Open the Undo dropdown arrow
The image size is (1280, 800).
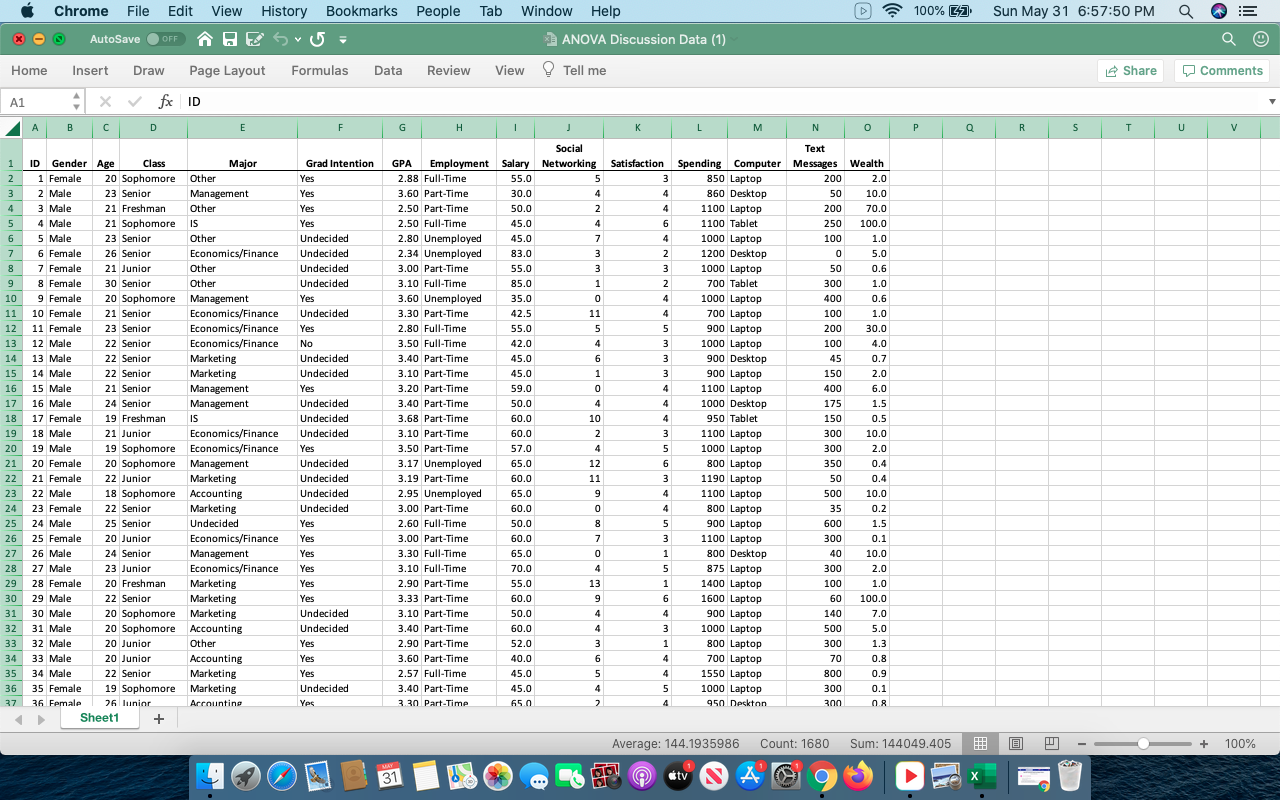coord(298,39)
